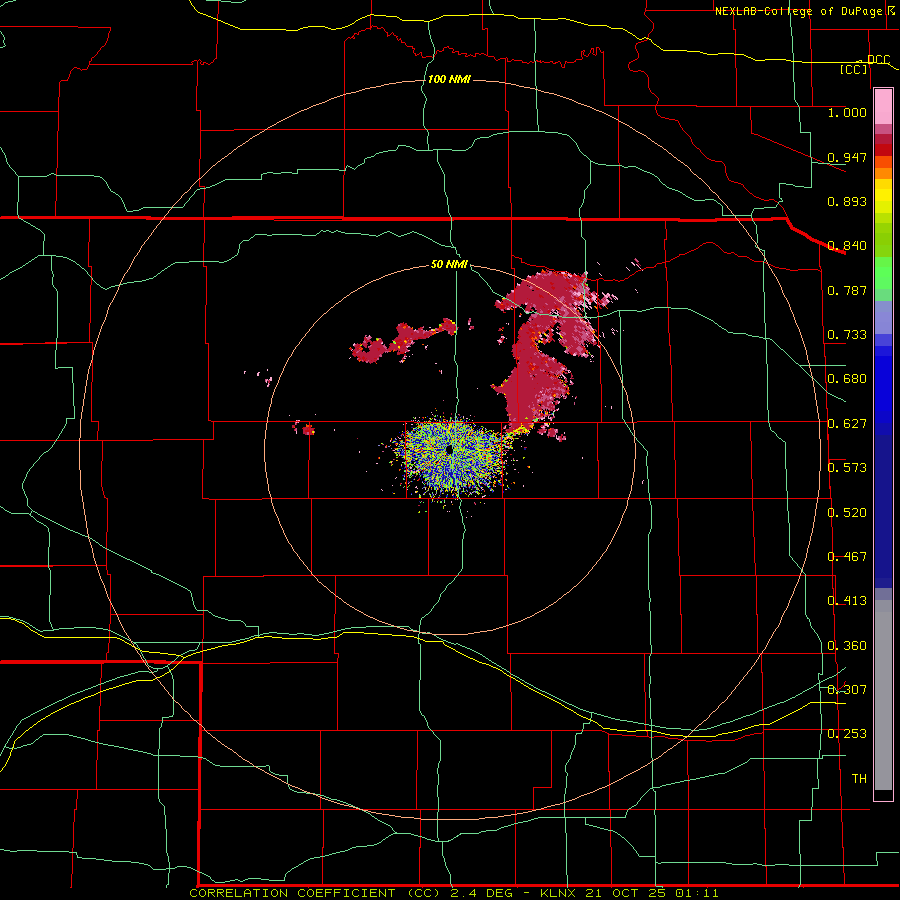Click the 0.520 scale value

pyautogui.click(x=847, y=513)
